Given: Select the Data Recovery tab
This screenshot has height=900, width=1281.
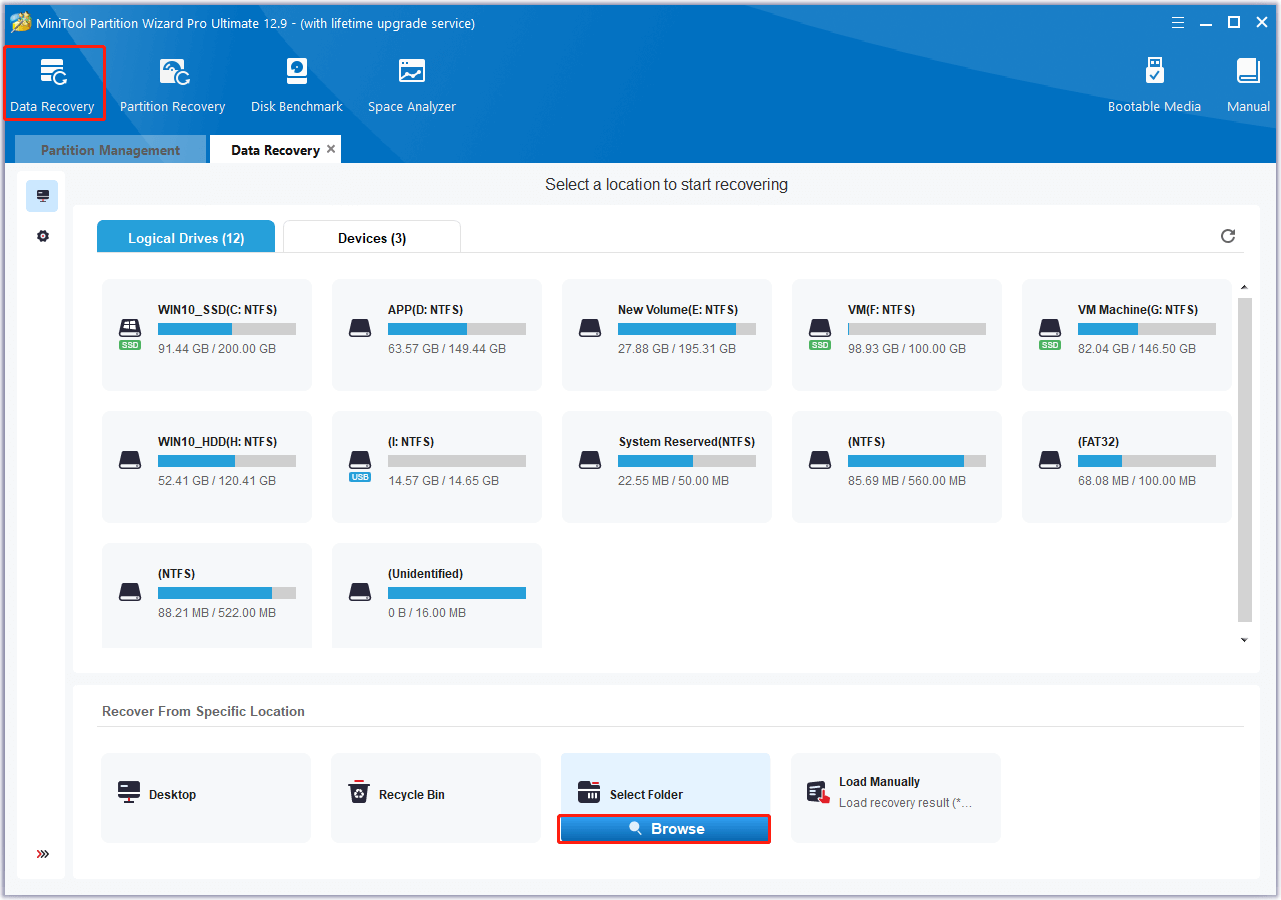Looking at the screenshot, I should click(x=275, y=150).
